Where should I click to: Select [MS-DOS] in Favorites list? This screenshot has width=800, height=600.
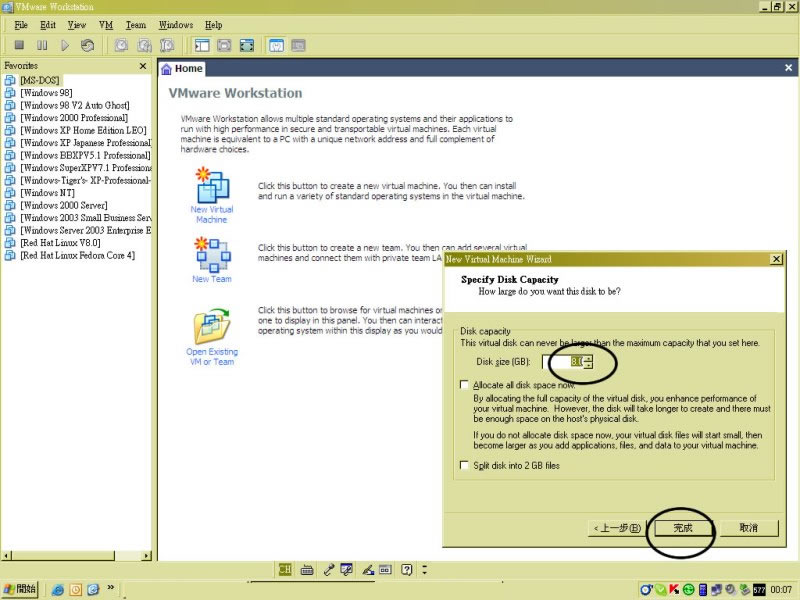(x=40, y=80)
